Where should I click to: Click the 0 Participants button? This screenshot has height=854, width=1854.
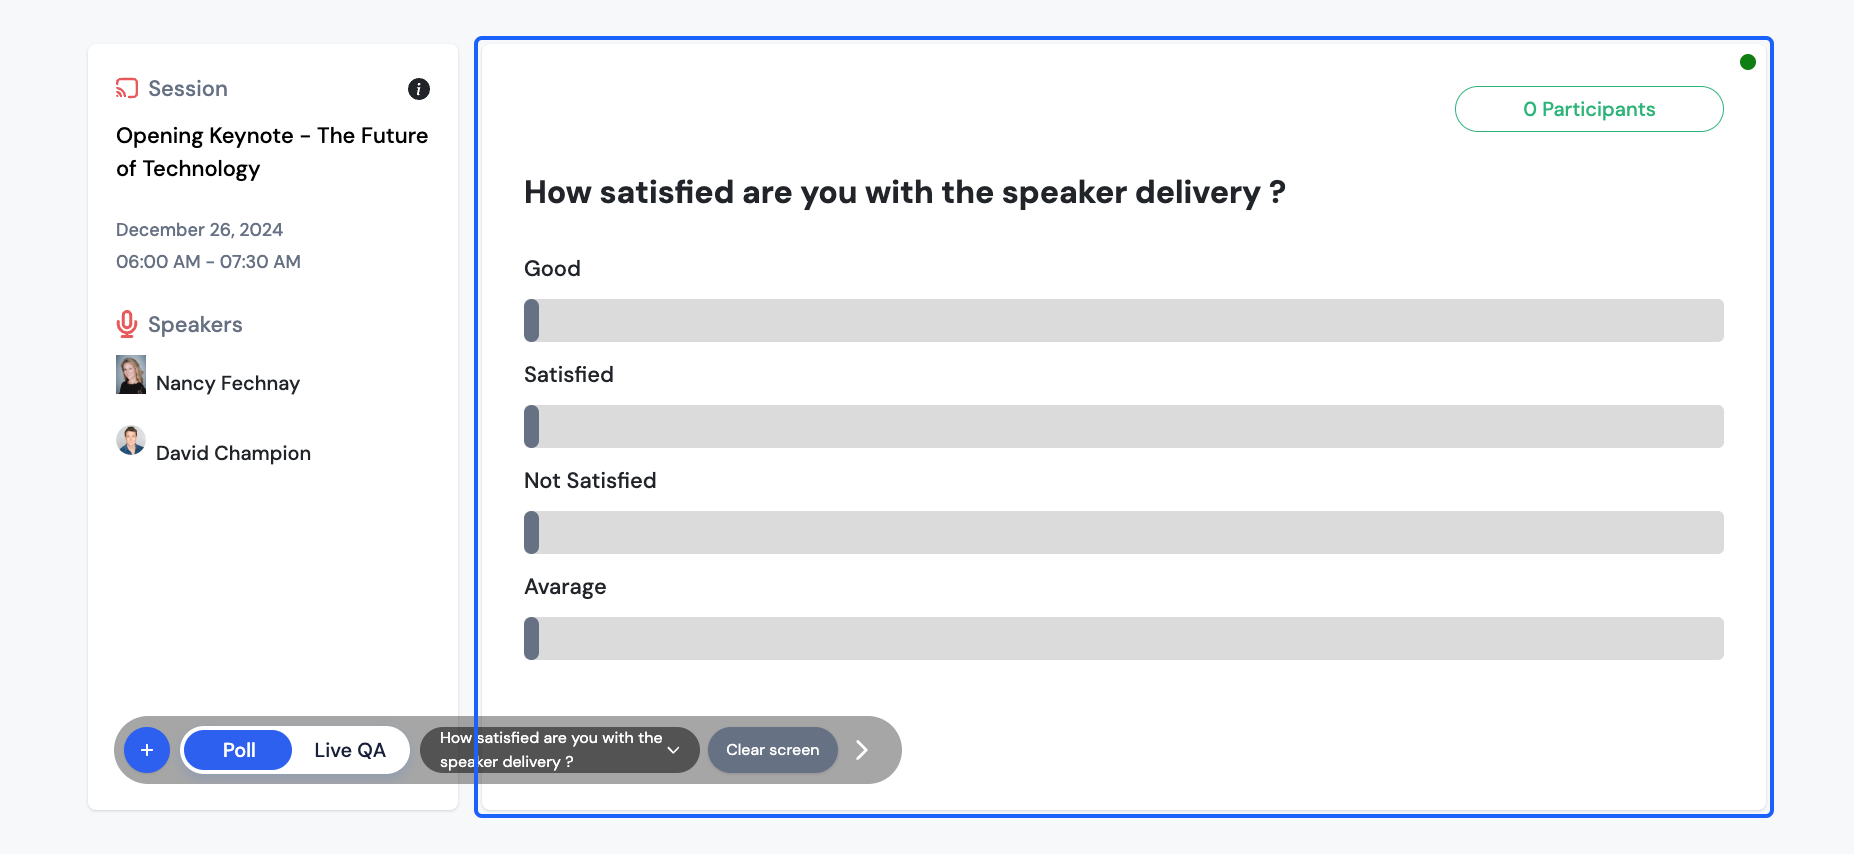coord(1589,109)
